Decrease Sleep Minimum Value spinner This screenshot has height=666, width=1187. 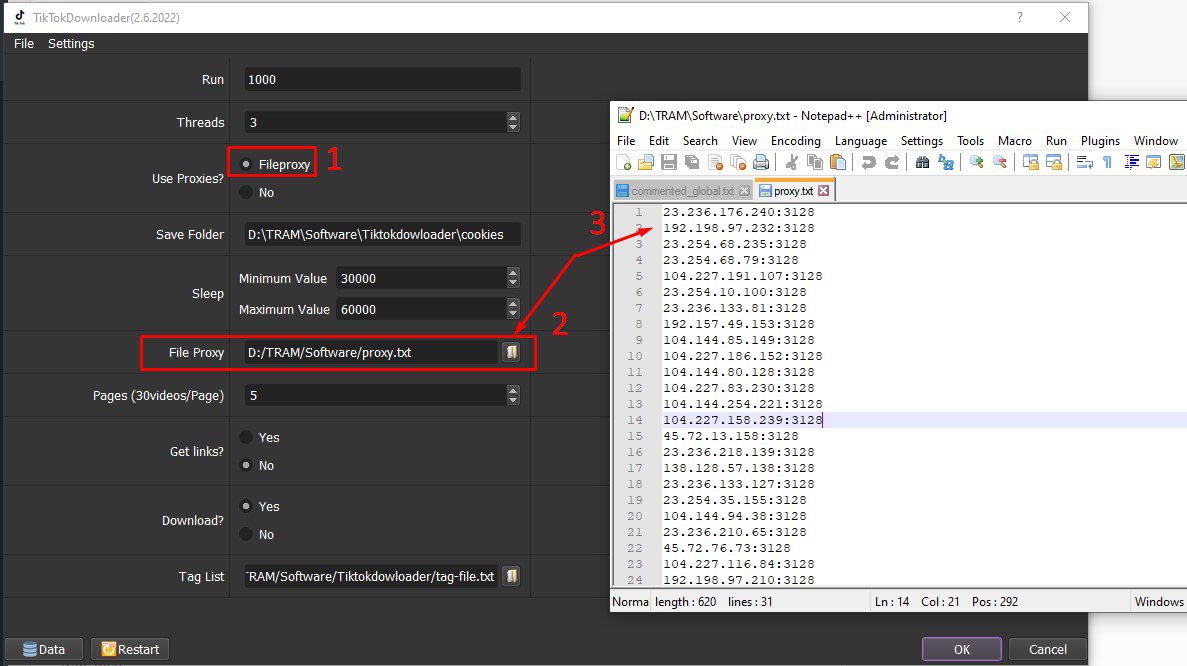513,282
